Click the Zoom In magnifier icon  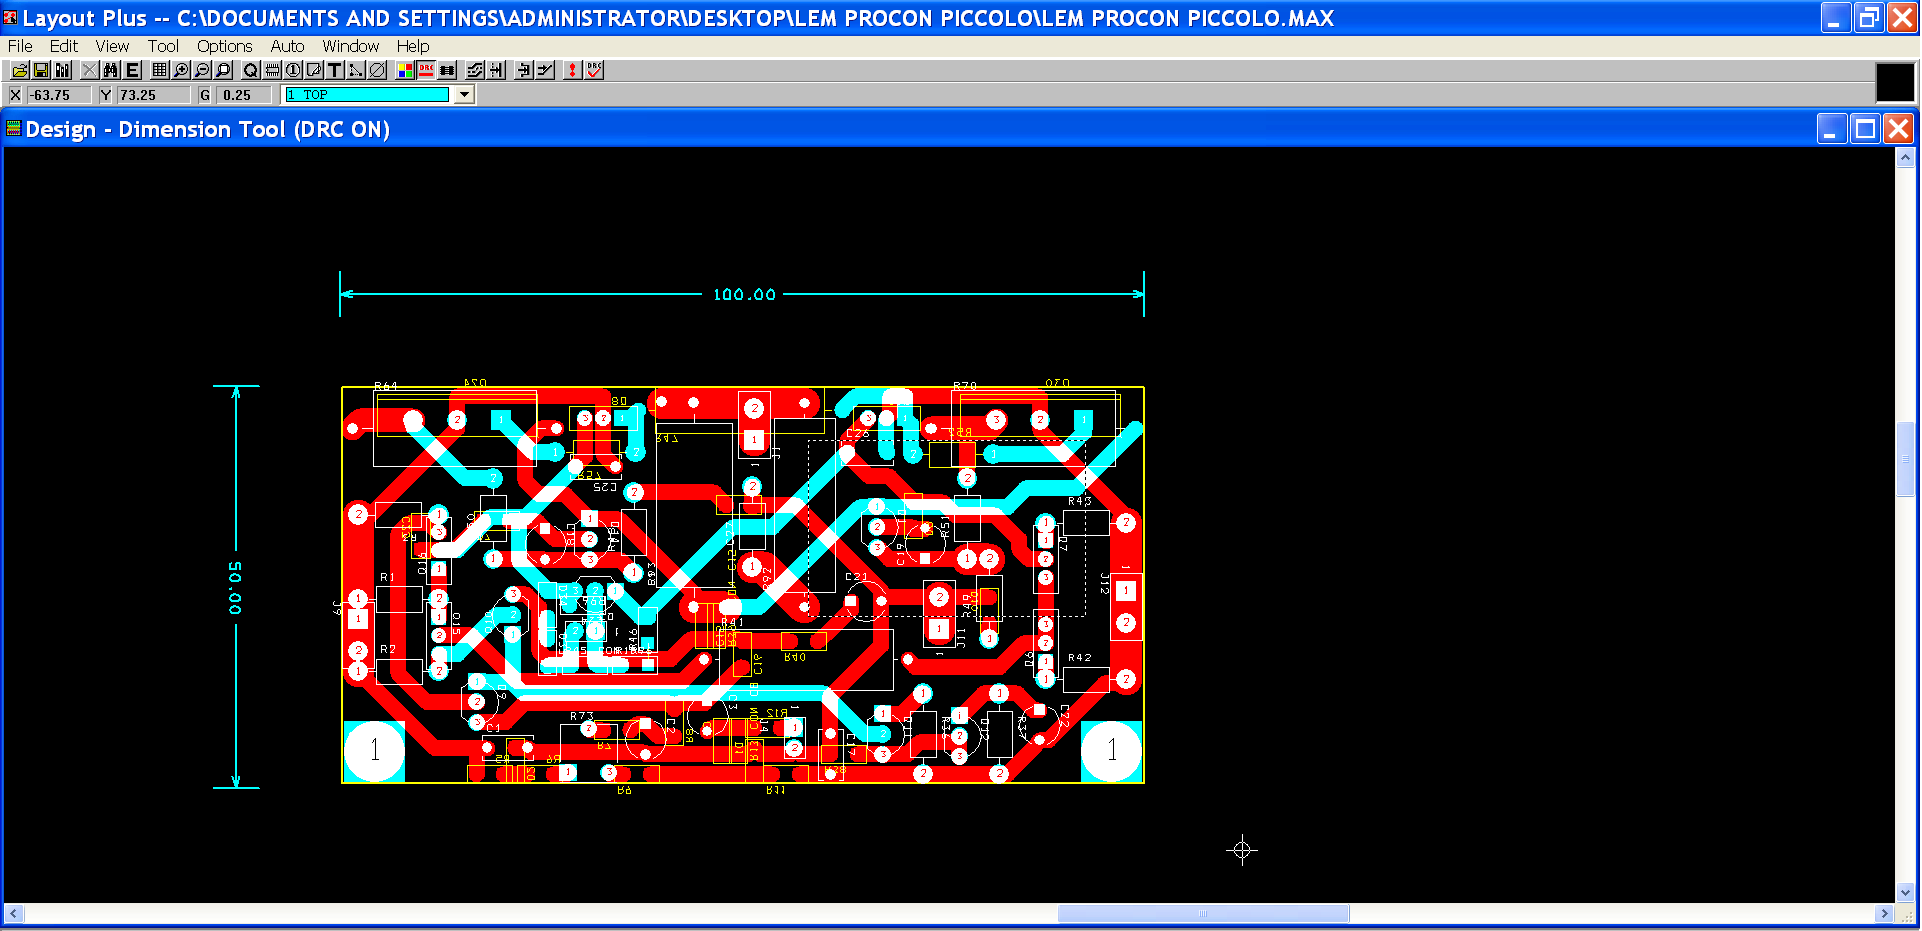tap(181, 70)
